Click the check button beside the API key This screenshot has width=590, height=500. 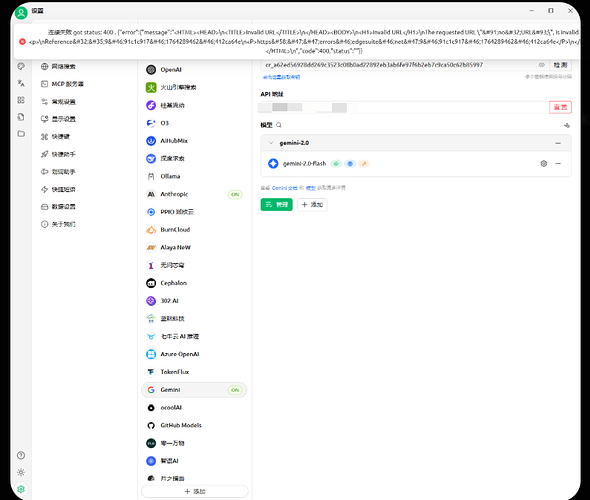pyautogui.click(x=560, y=65)
